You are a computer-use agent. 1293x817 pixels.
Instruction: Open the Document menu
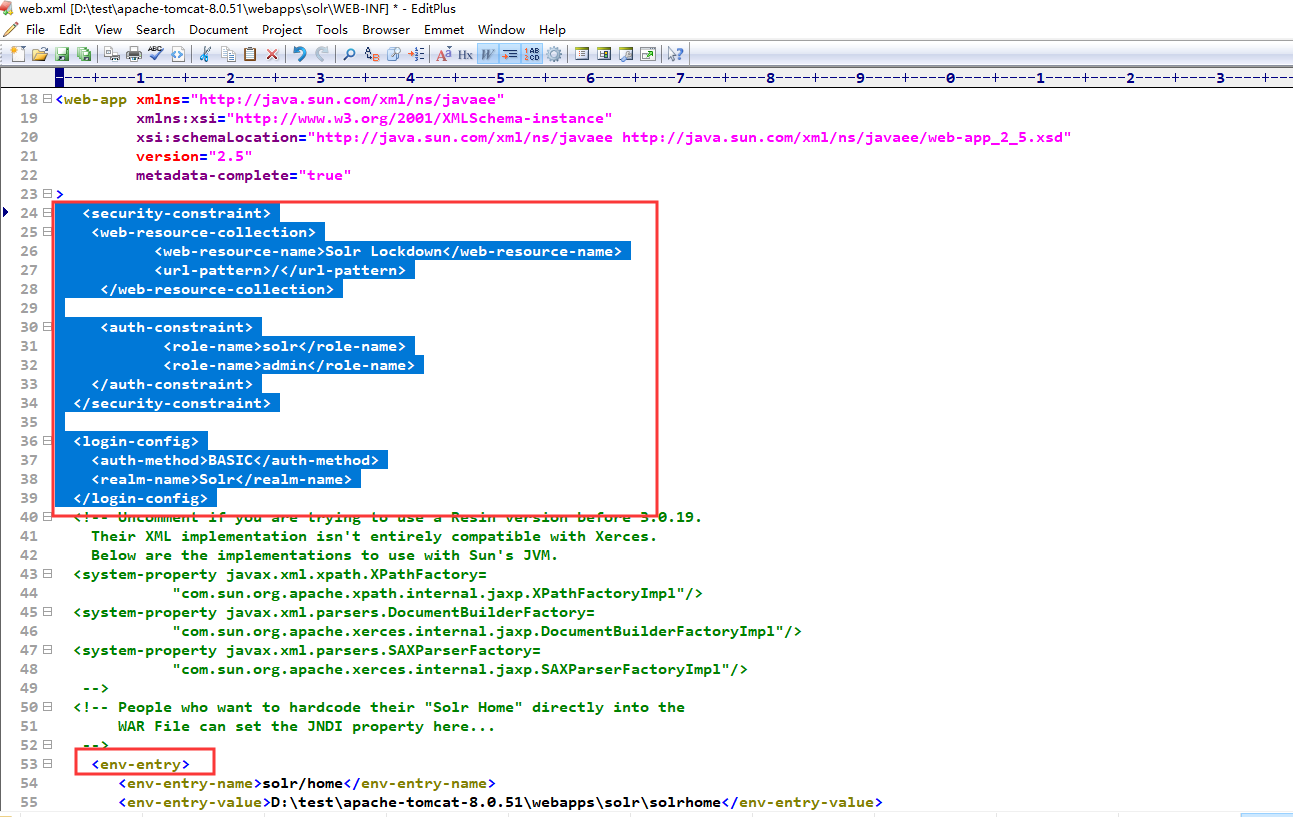tap(219, 29)
